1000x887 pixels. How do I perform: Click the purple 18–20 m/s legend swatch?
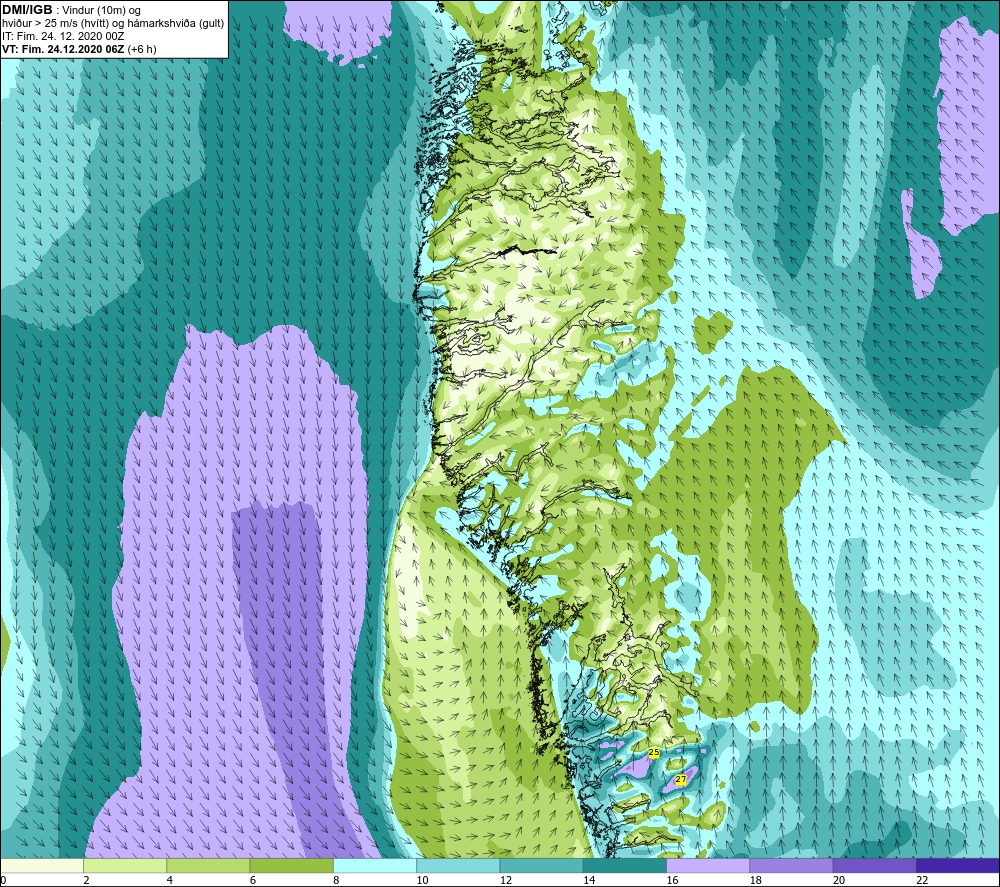(x=791, y=865)
